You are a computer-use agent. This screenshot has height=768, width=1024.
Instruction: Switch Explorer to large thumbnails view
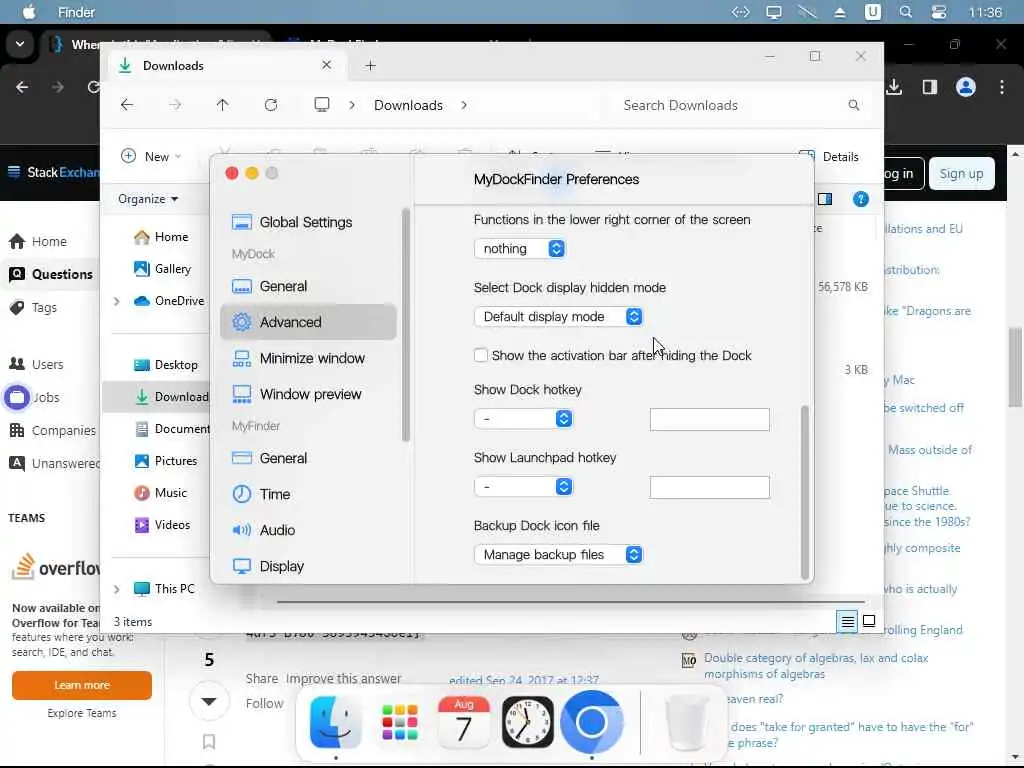tap(869, 621)
